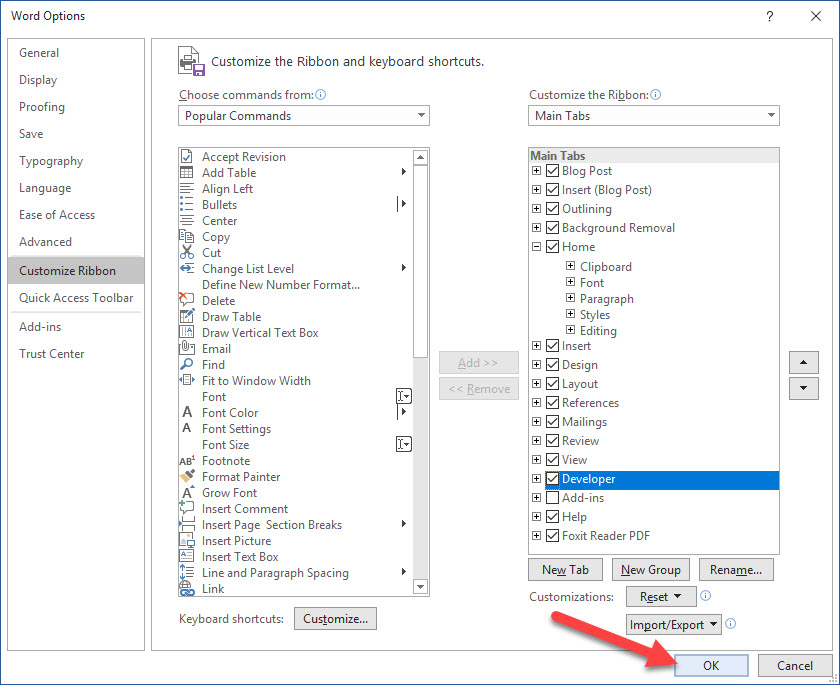
Task: Open the Import/Export dropdown
Action: 673,624
